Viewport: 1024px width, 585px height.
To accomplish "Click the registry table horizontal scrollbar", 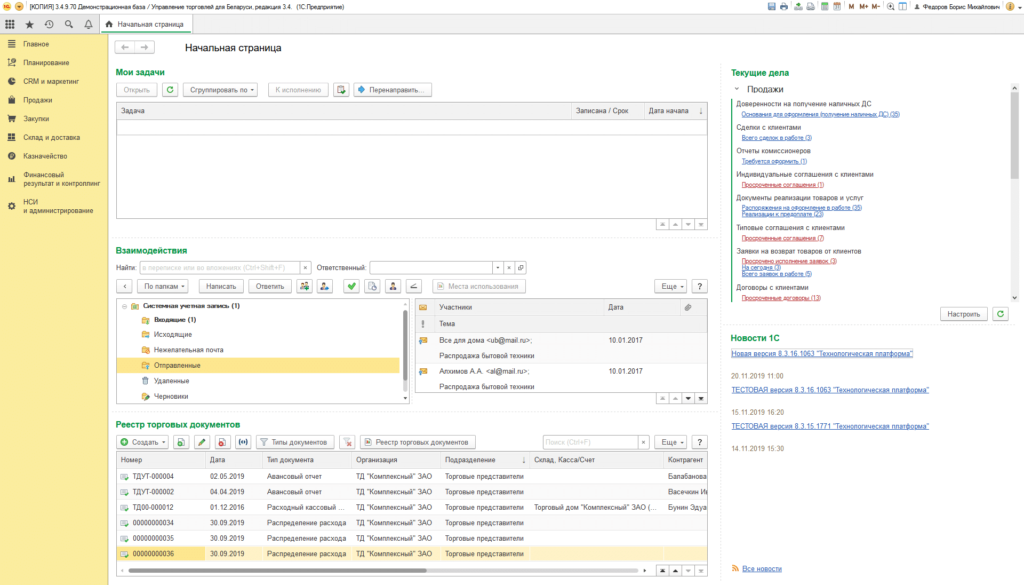I will click(x=278, y=571).
